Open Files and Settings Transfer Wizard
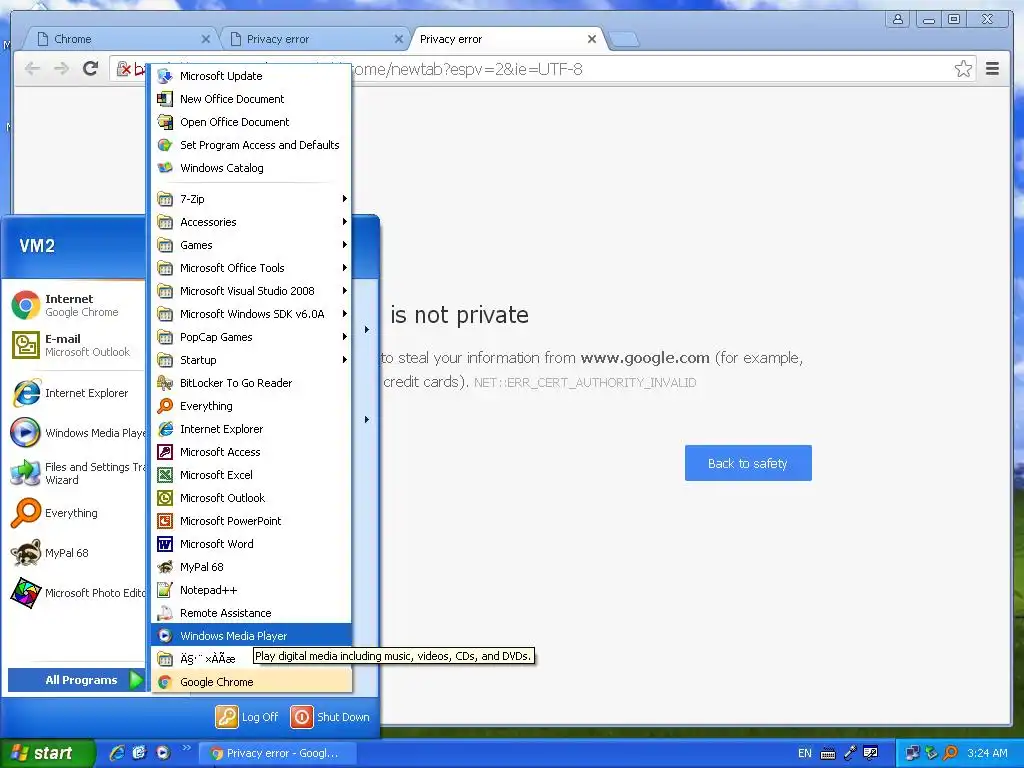This screenshot has width=1024, height=768. tap(76, 473)
